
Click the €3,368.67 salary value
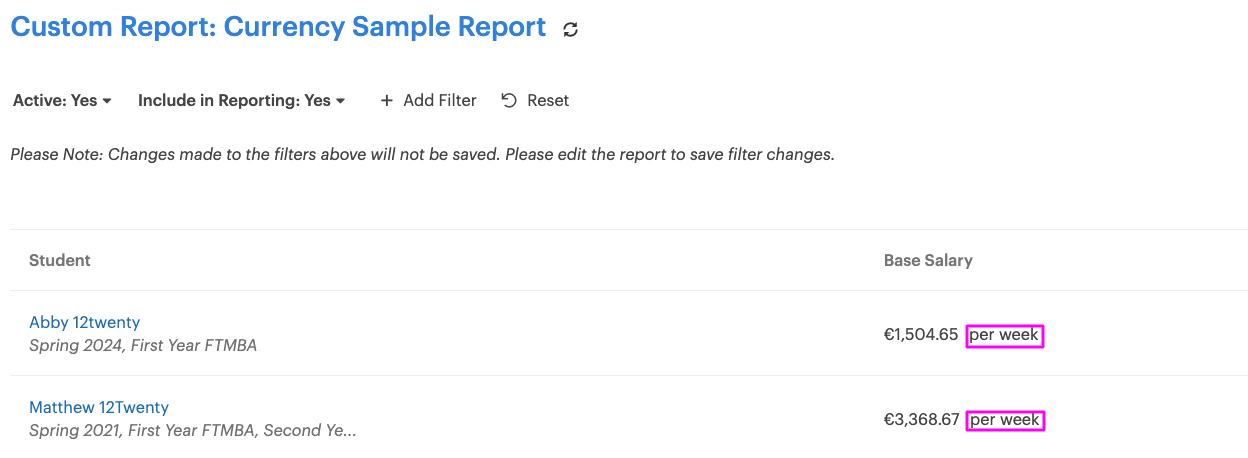pos(922,420)
